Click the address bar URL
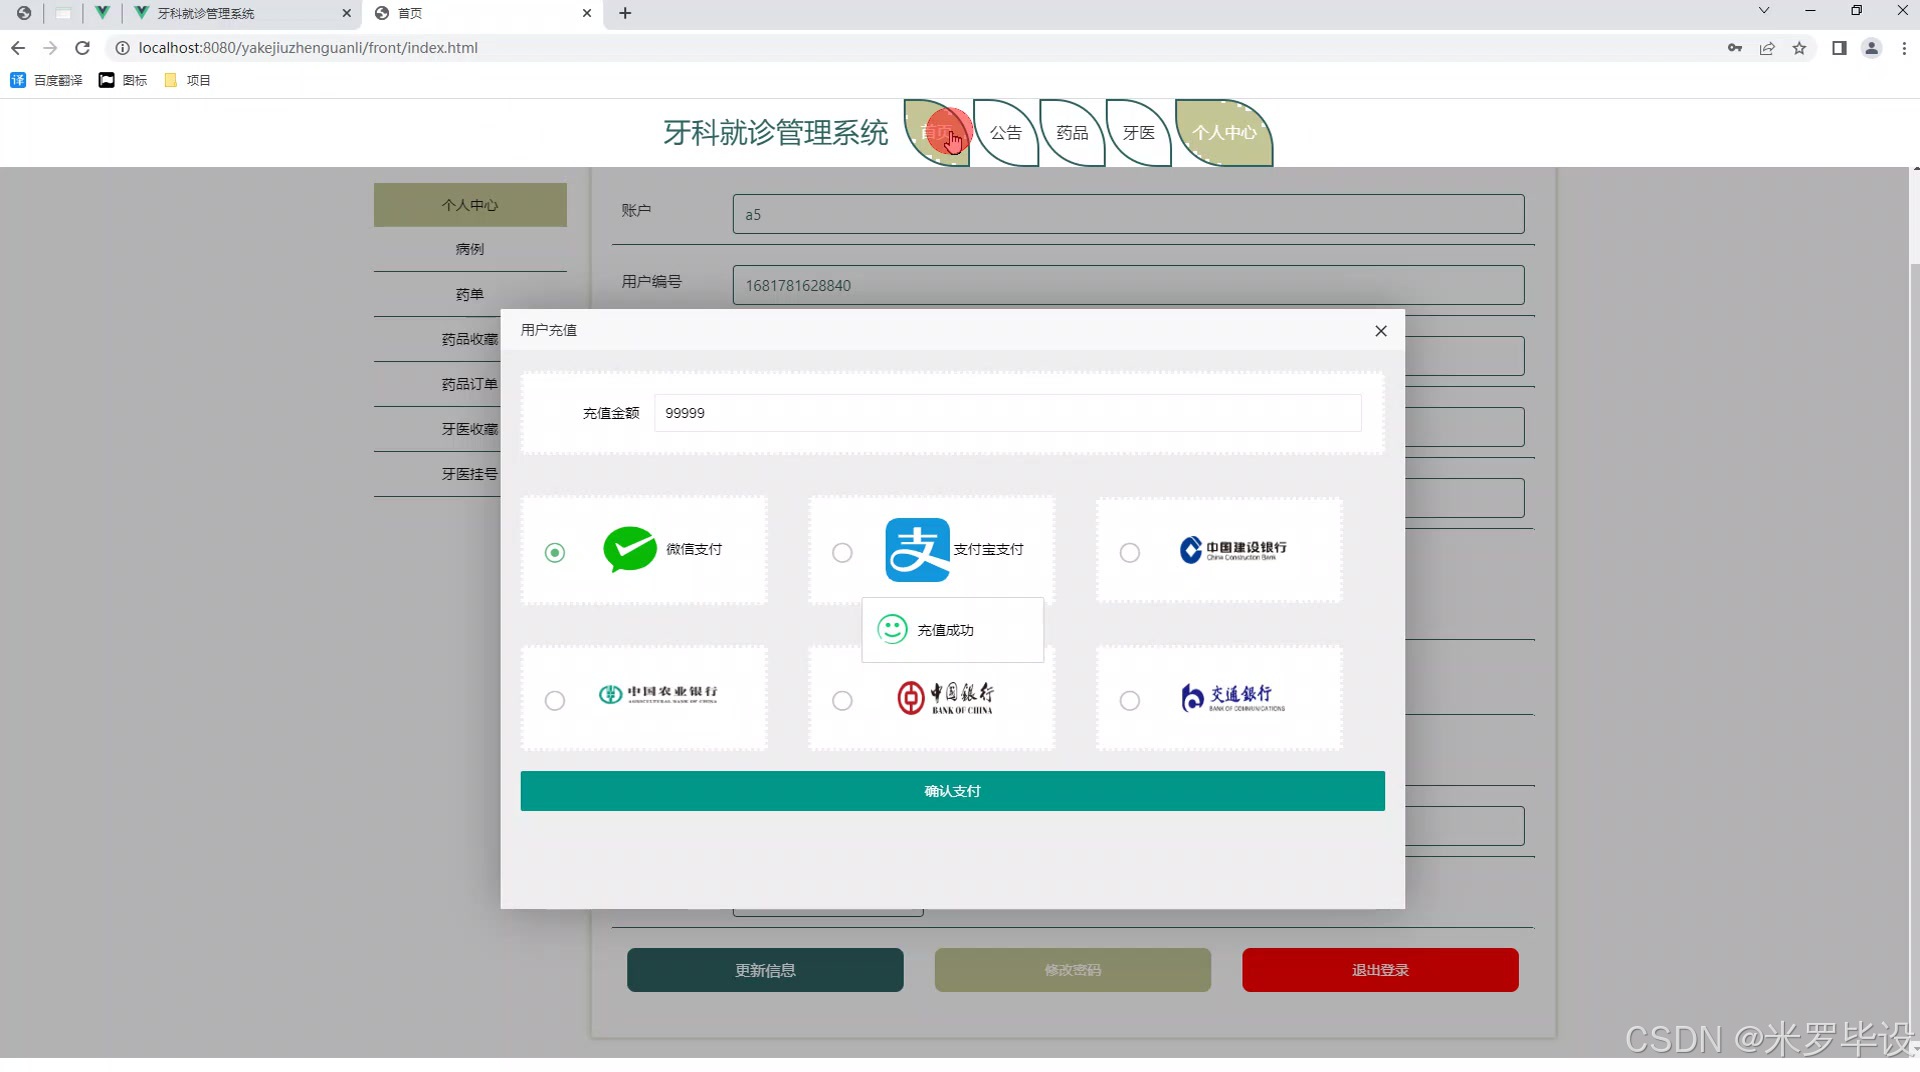 coord(308,48)
